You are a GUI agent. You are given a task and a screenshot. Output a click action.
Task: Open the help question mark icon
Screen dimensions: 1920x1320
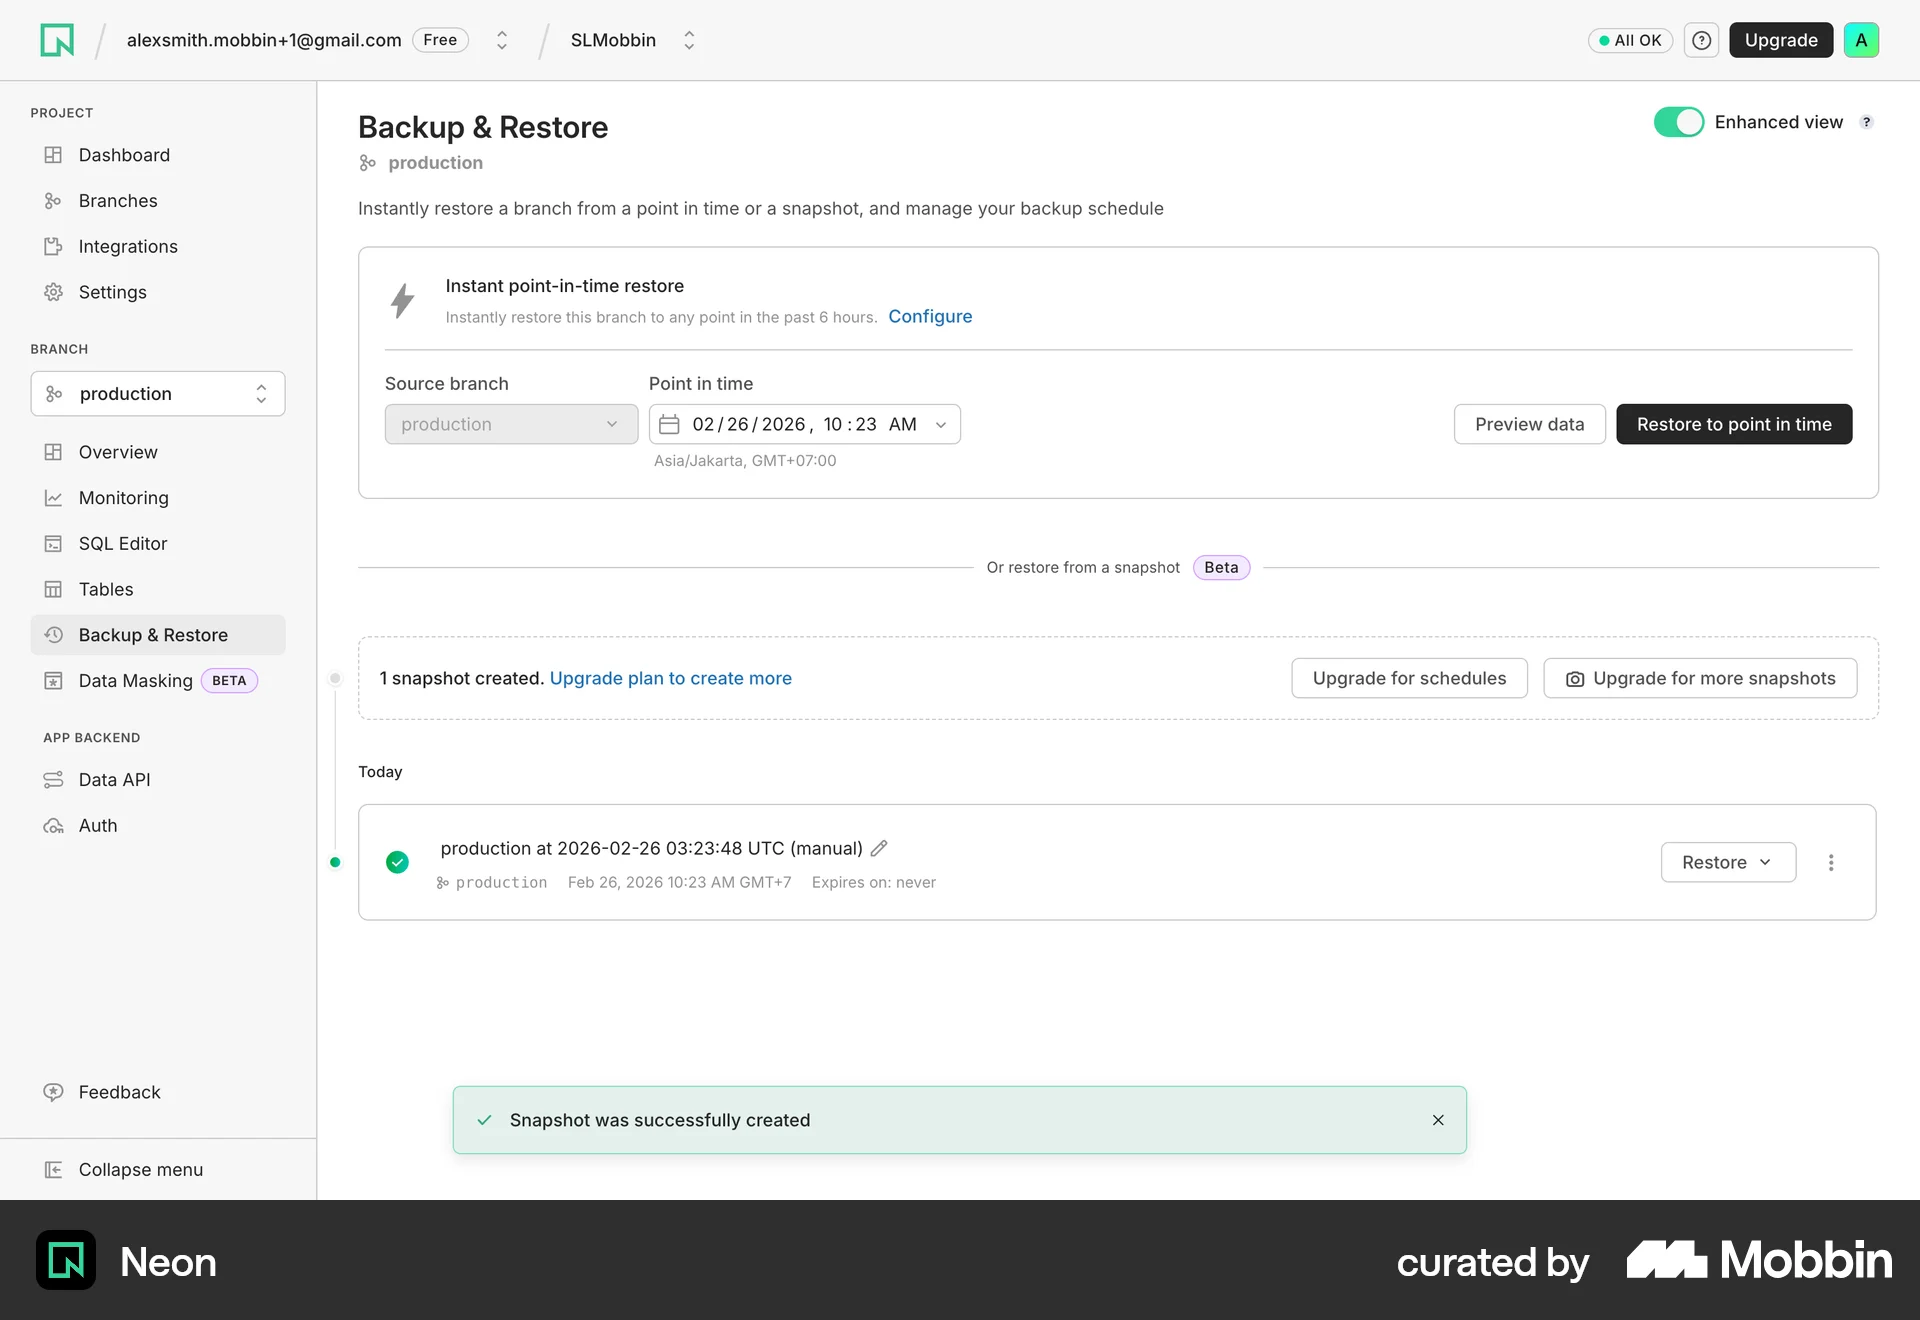1701,40
